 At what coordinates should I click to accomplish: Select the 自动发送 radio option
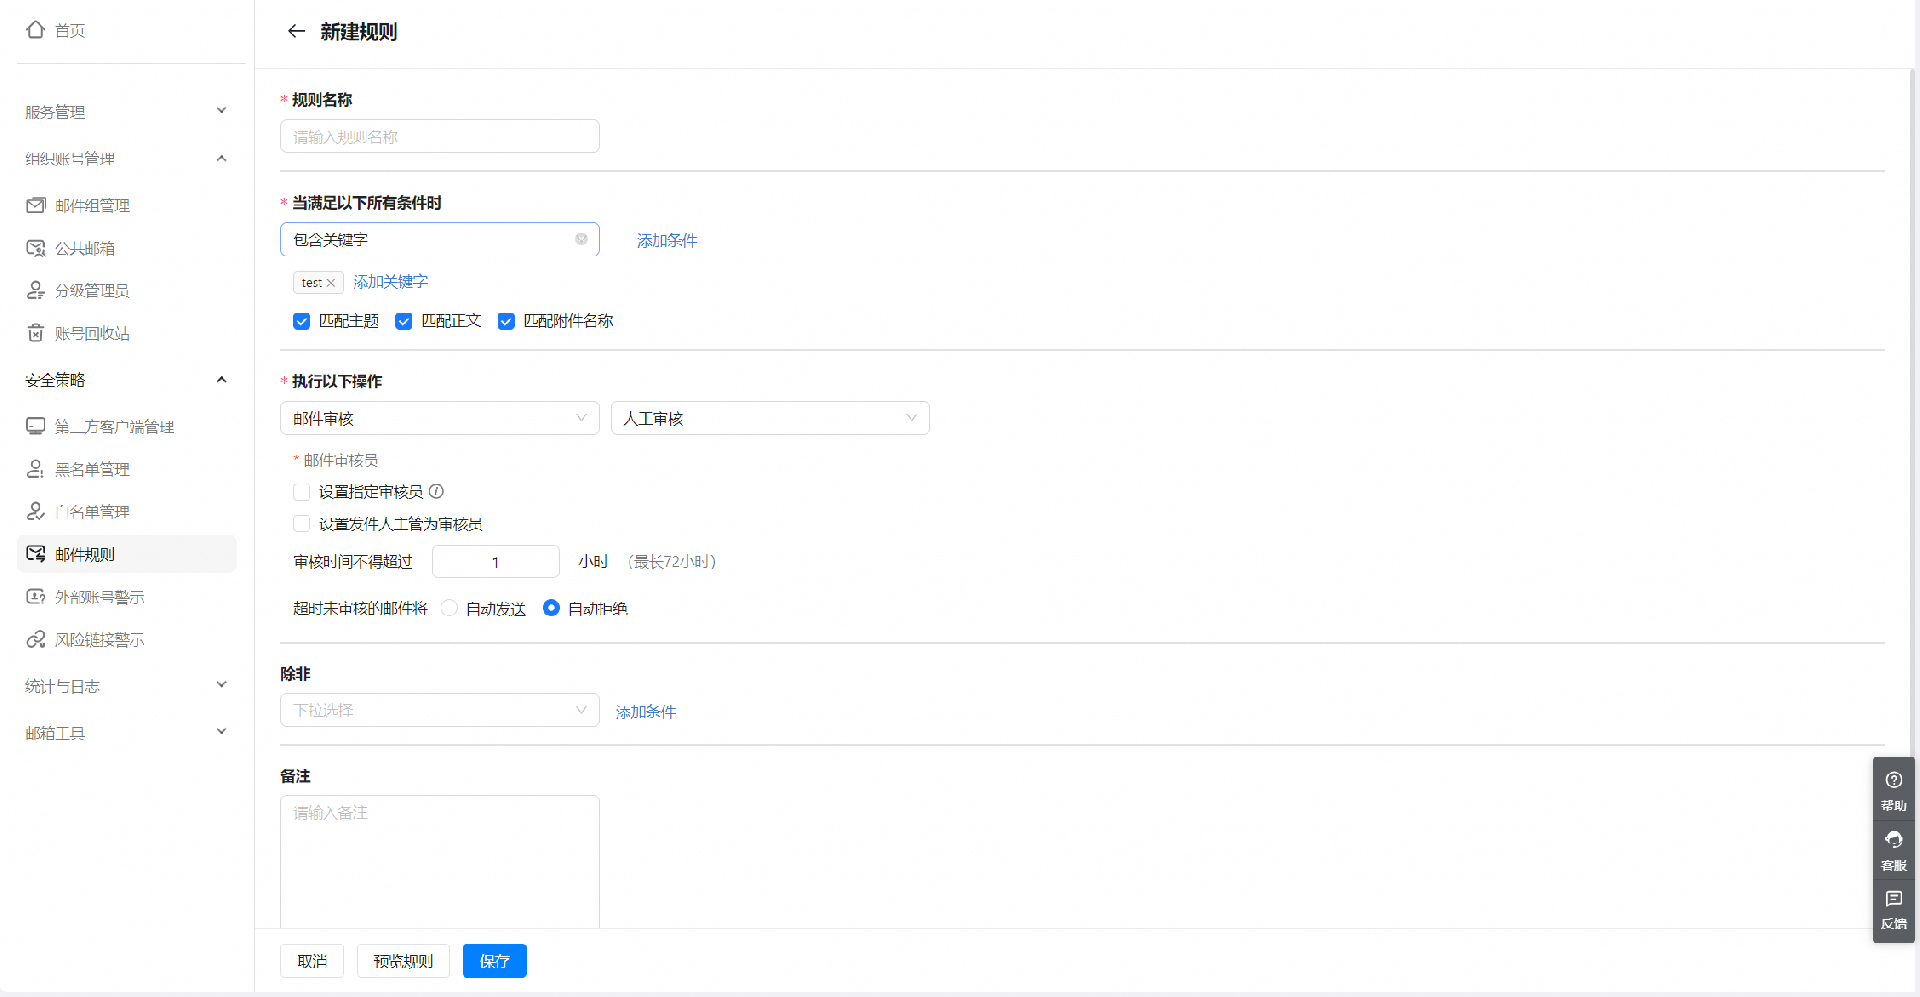point(450,608)
